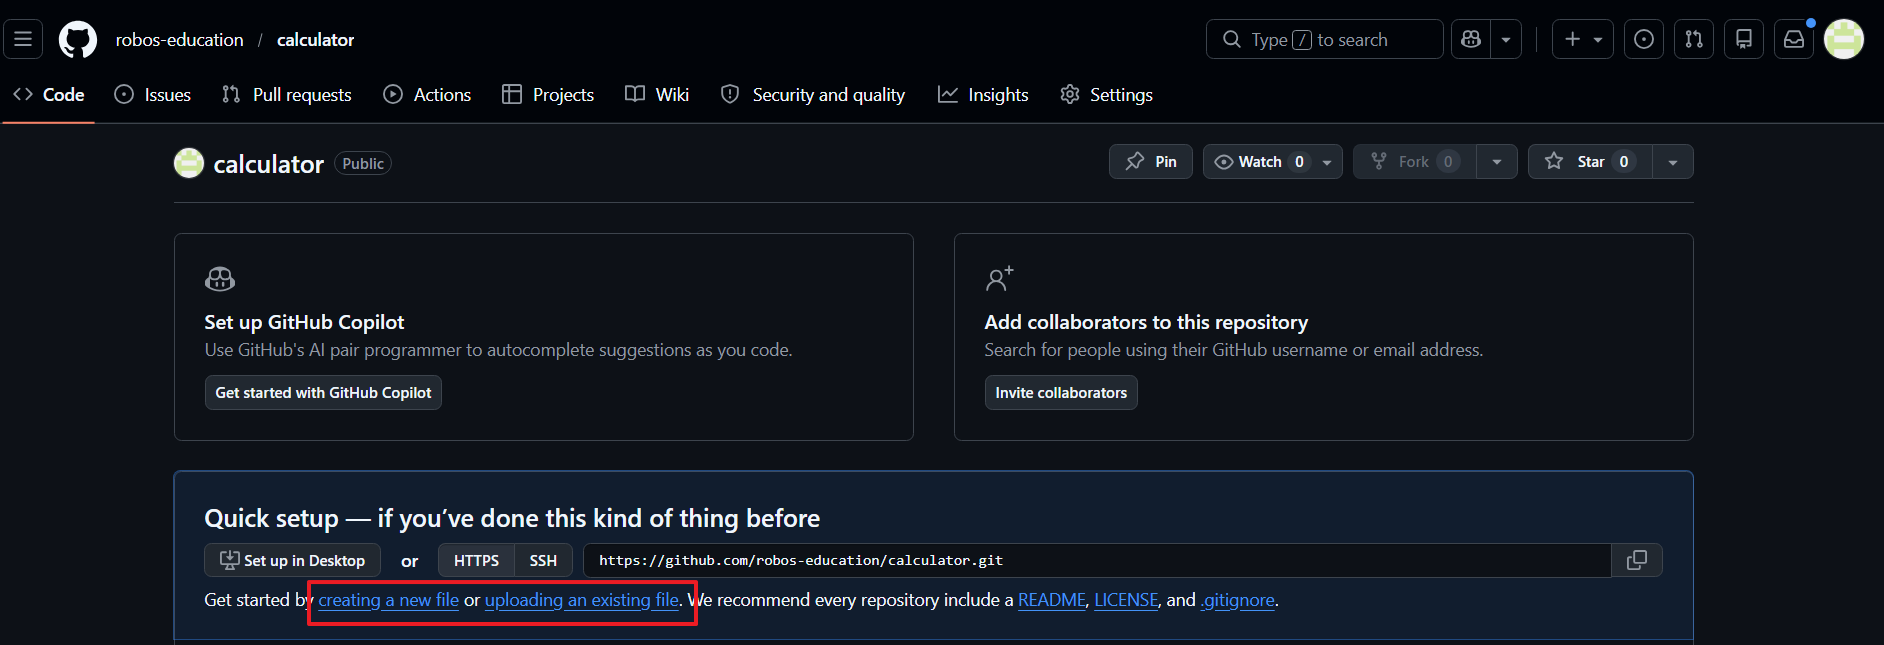
Task: Copy the clone URL to clipboard
Action: pos(1637,561)
